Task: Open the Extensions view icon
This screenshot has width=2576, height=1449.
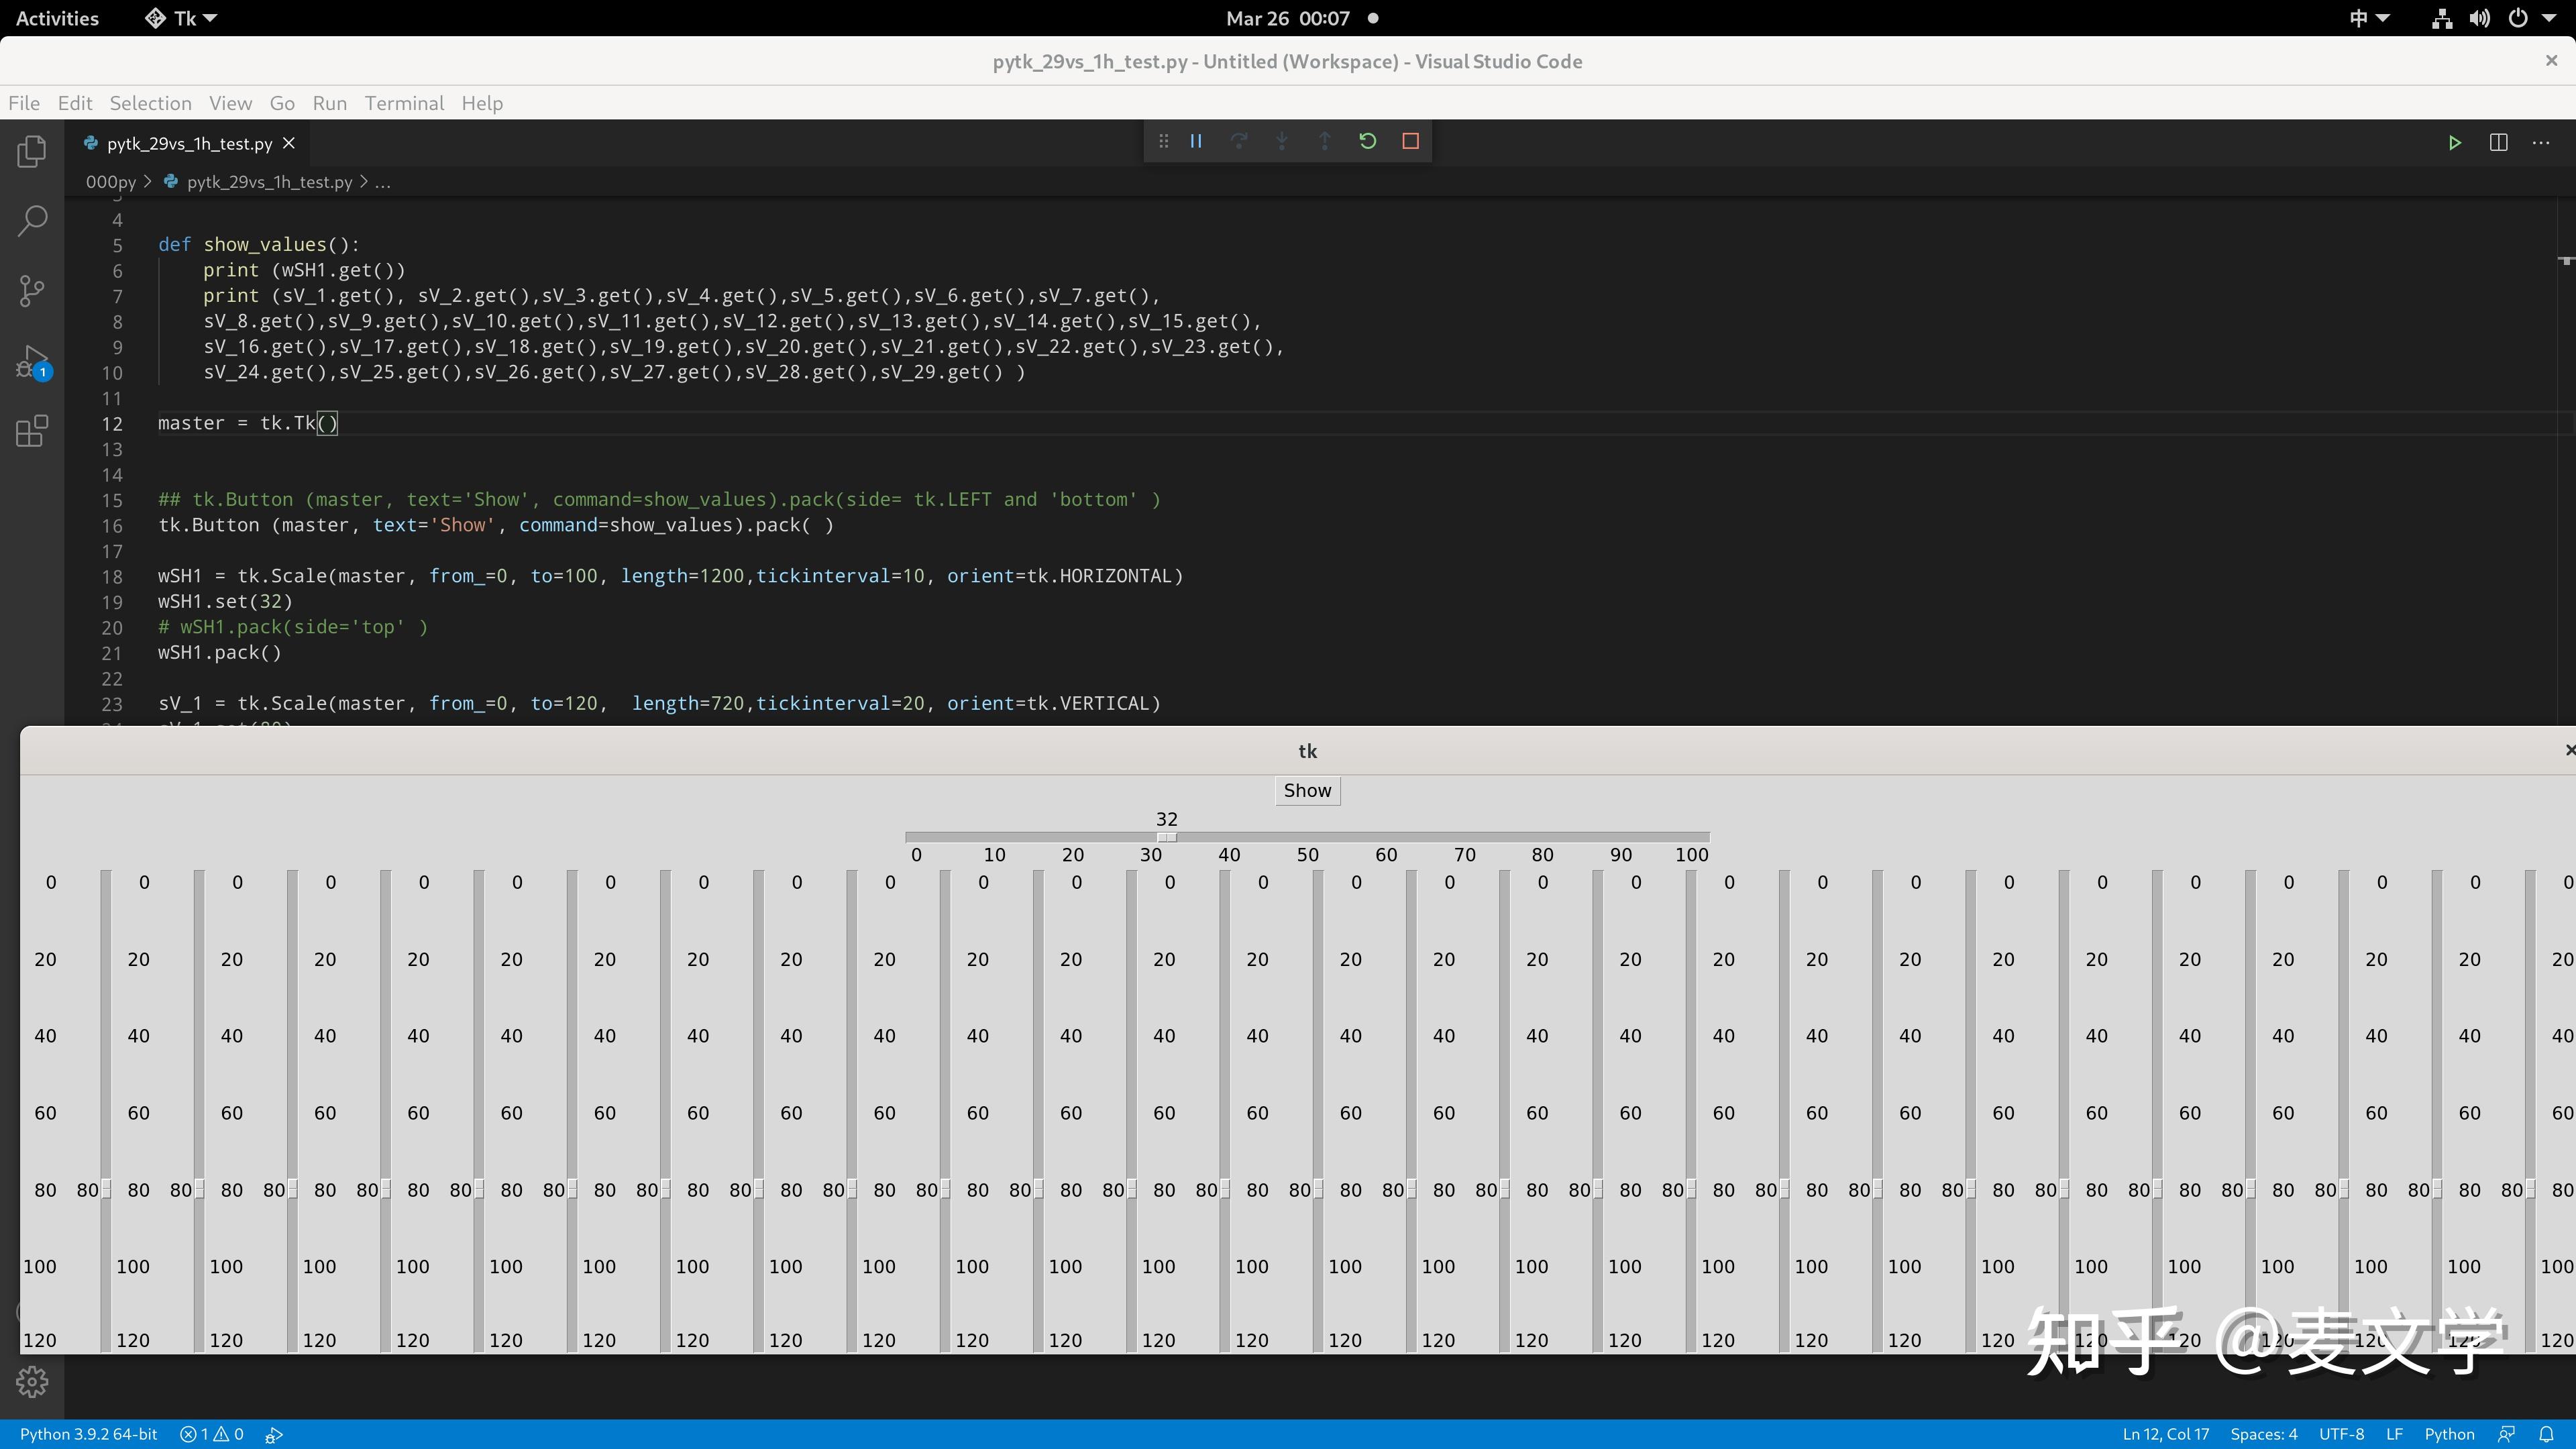Action: click(32, 432)
